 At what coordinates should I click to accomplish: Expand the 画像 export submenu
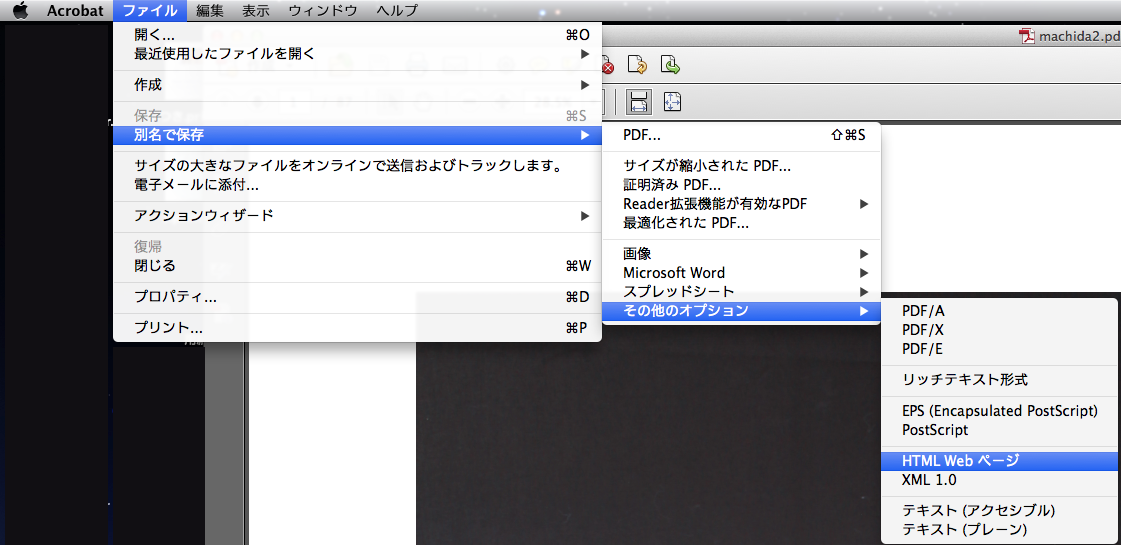point(741,253)
